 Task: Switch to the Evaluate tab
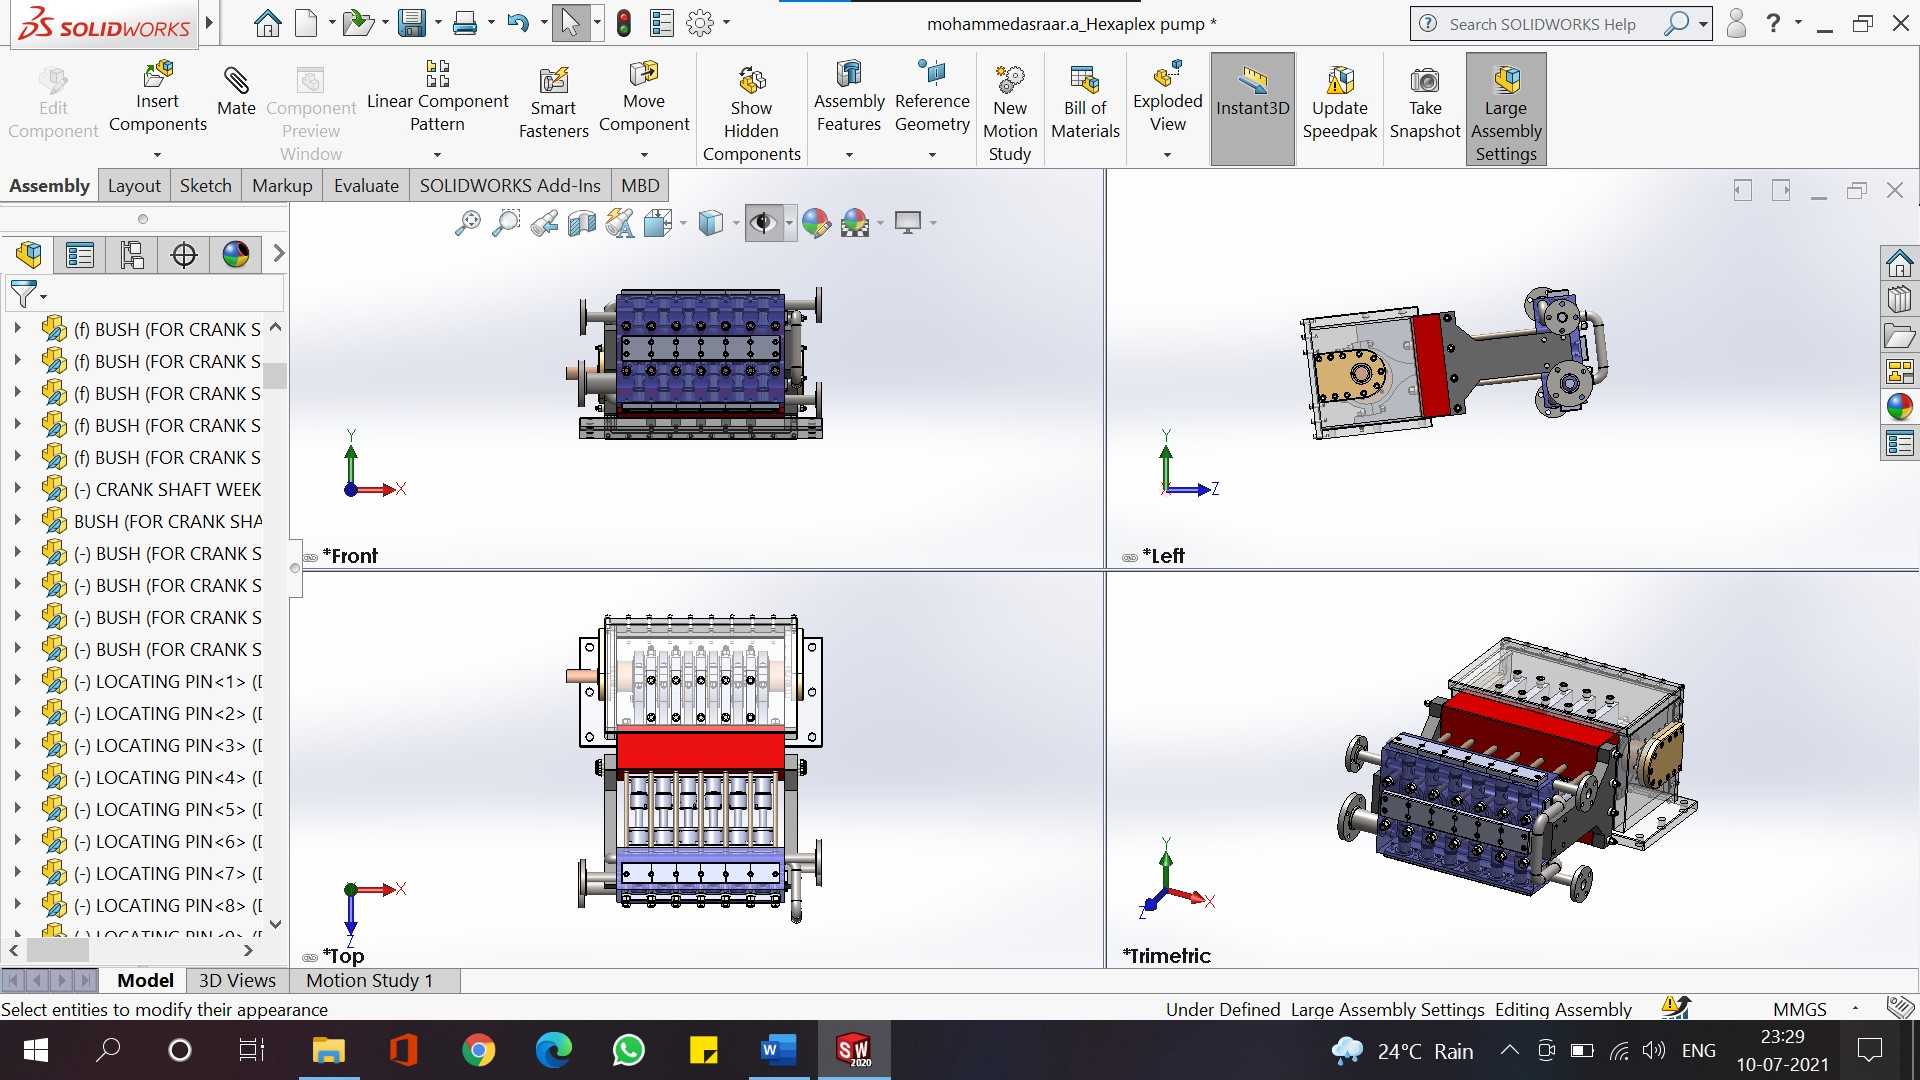click(366, 185)
